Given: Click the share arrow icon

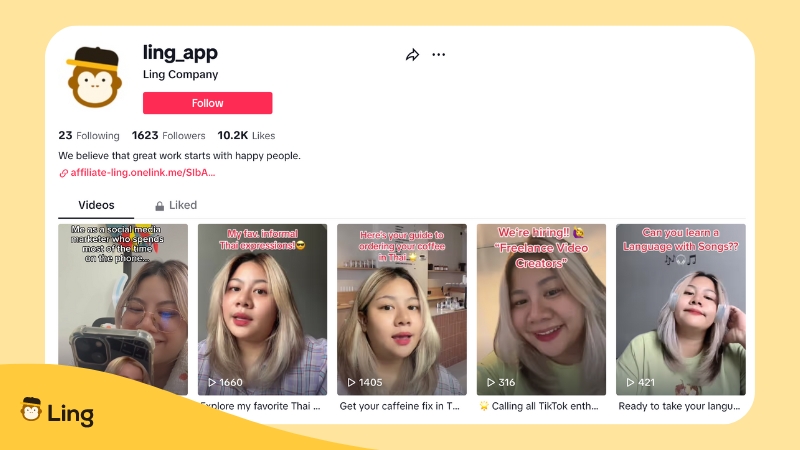Looking at the screenshot, I should 412,55.
